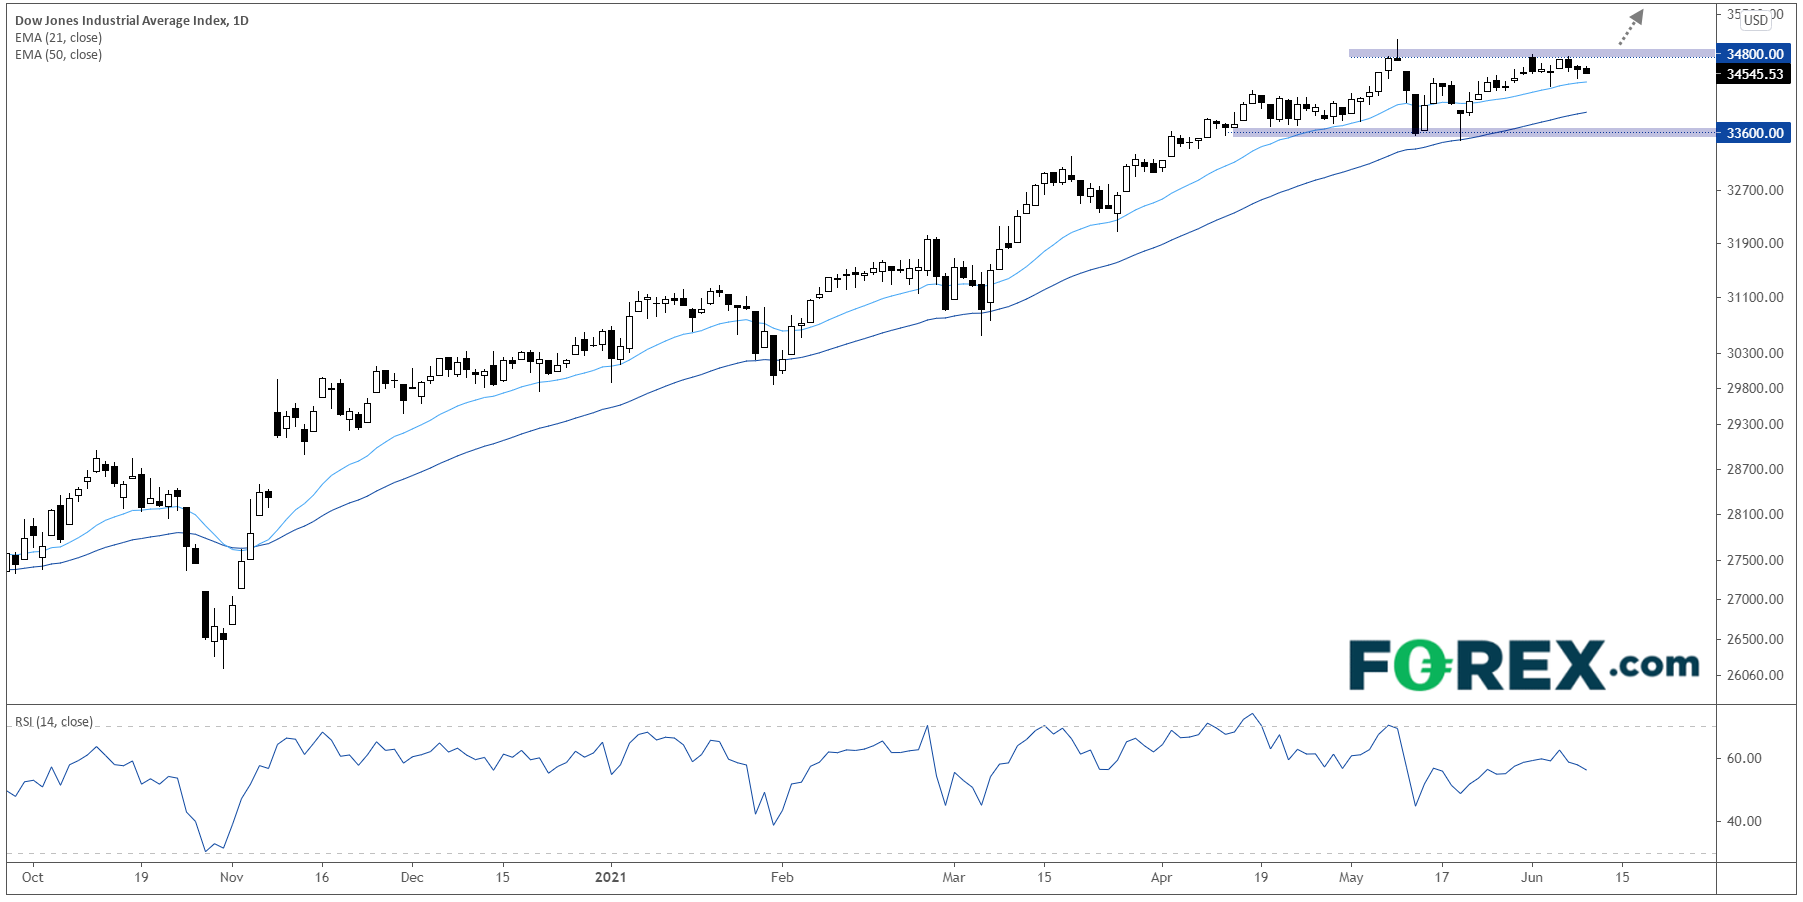Click the Jun label on time axis

1531,877
